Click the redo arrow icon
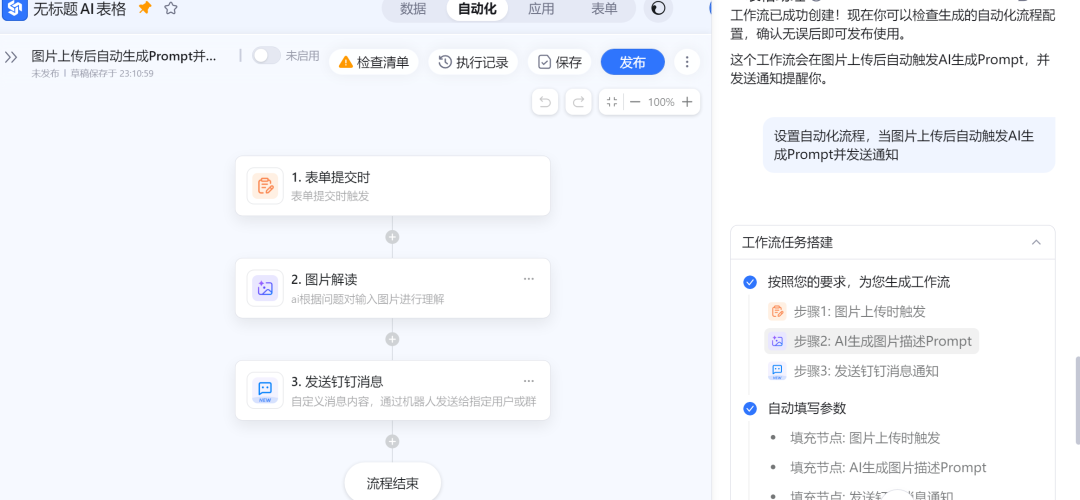1080x500 pixels. [579, 102]
